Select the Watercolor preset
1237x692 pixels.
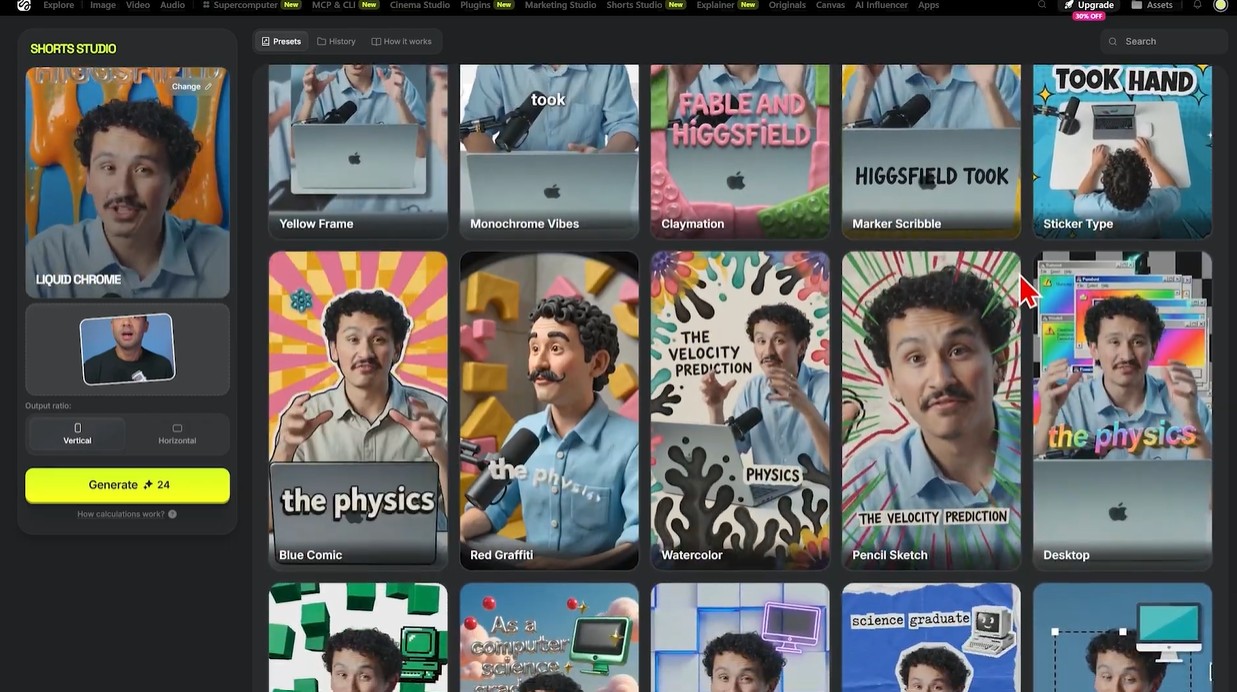tap(740, 410)
